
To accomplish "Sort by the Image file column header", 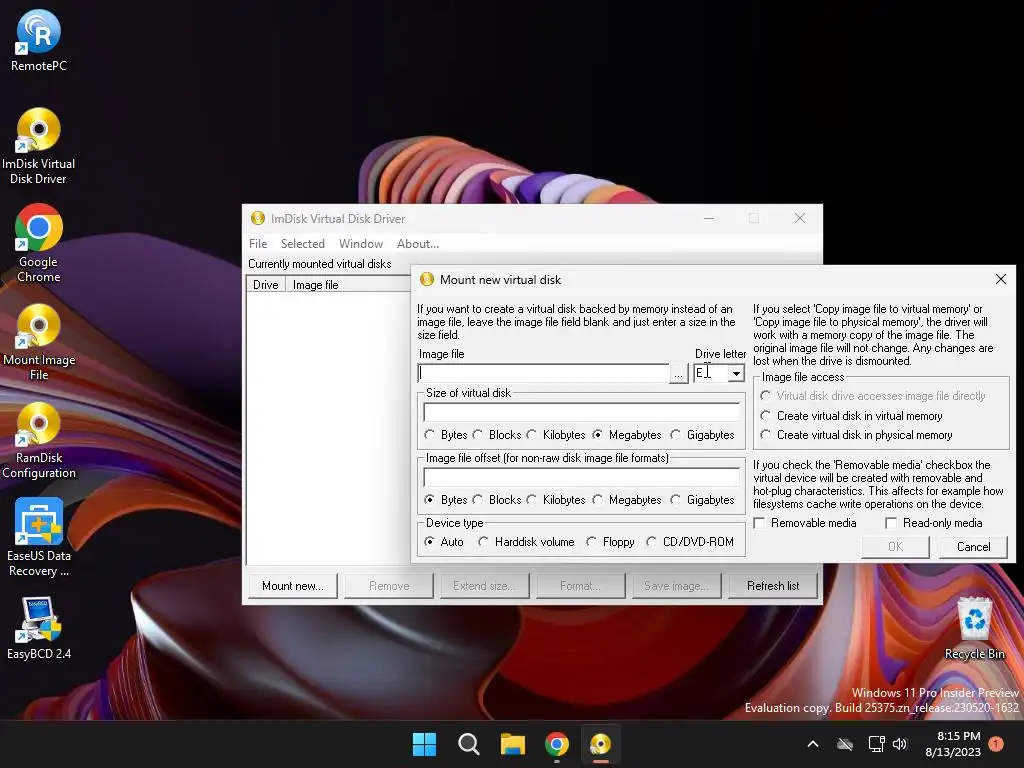I will 348,285.
